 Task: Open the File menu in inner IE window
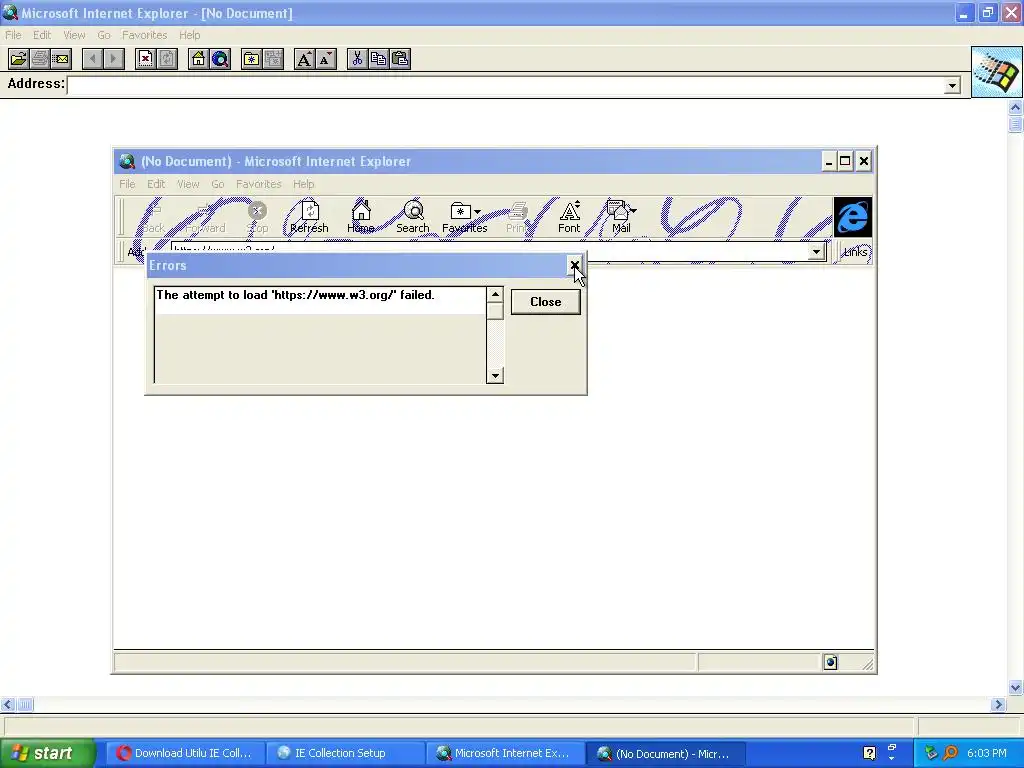click(127, 184)
